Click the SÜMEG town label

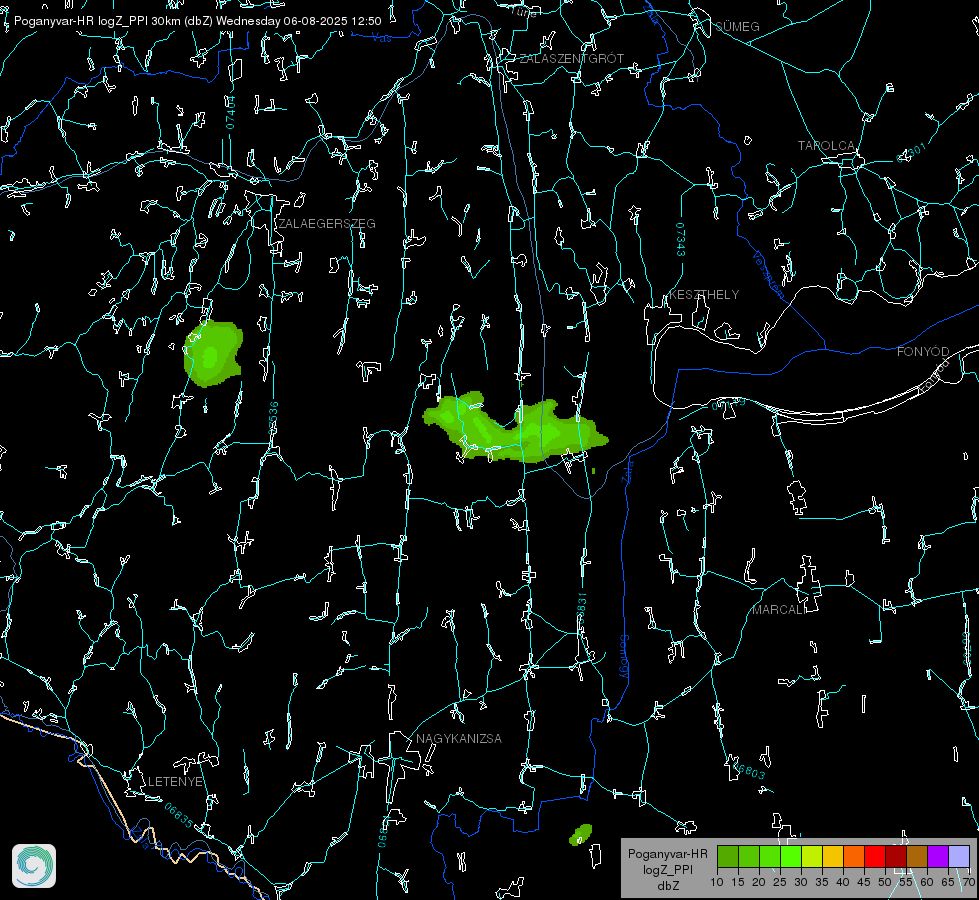point(737,26)
